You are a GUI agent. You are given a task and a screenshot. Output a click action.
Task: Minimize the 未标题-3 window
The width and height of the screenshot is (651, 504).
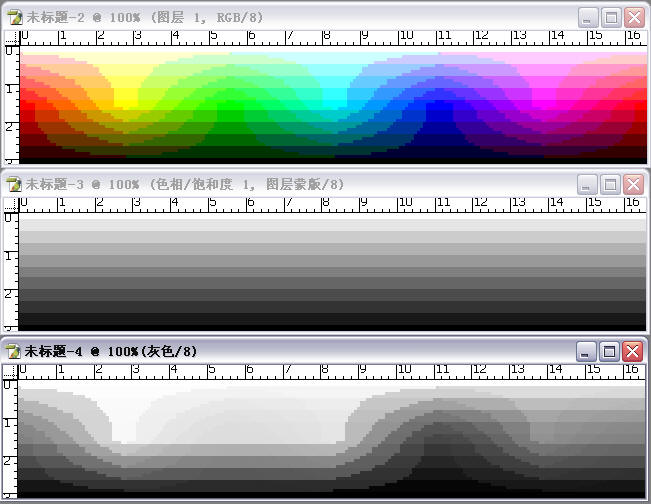587,184
